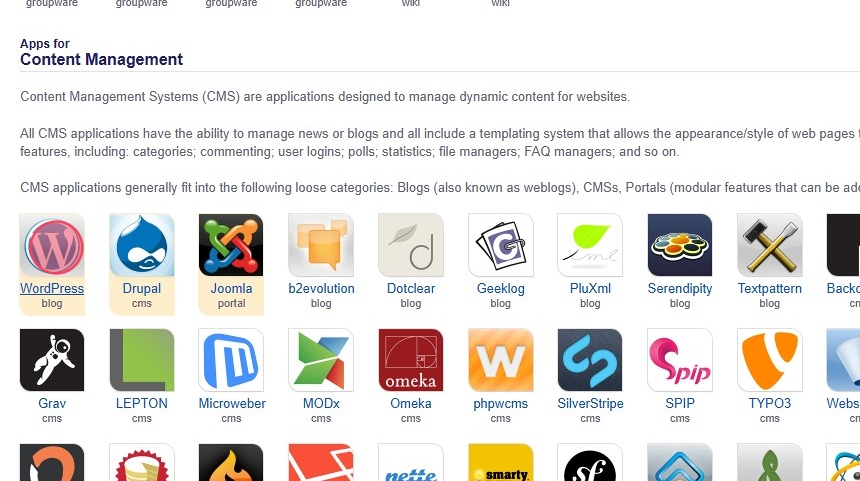Click the SPIP text link
The height and width of the screenshot is (481, 860).
tap(680, 404)
